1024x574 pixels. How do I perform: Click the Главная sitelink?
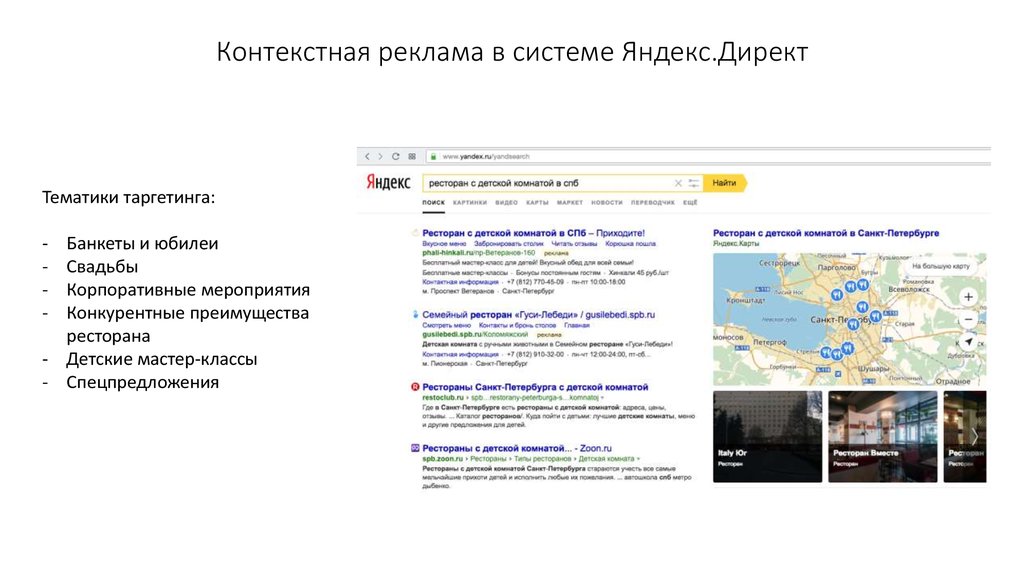(x=577, y=325)
